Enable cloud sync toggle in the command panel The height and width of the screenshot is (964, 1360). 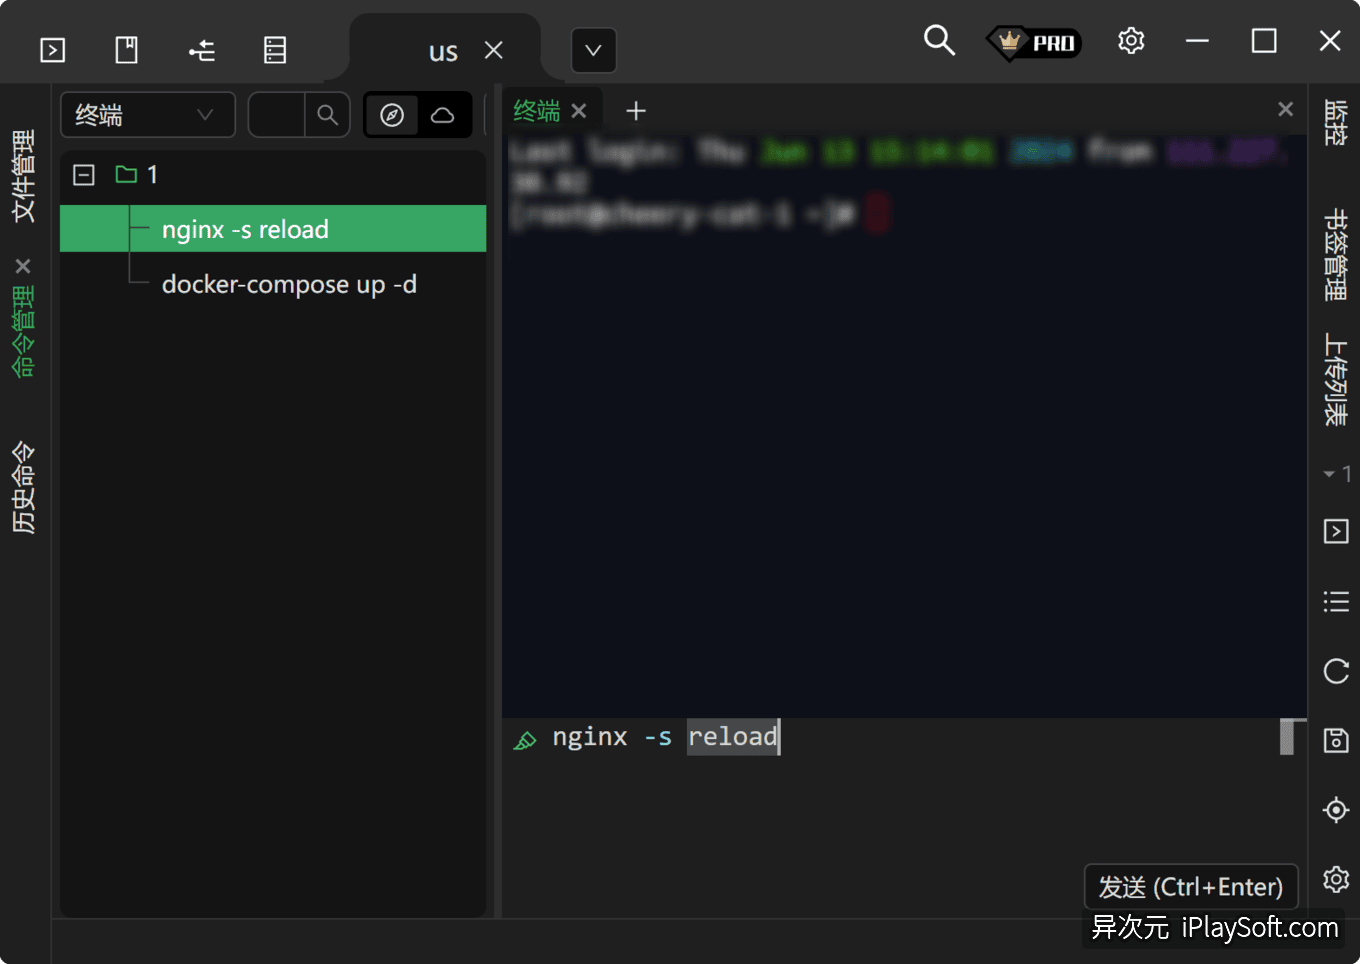point(443,114)
